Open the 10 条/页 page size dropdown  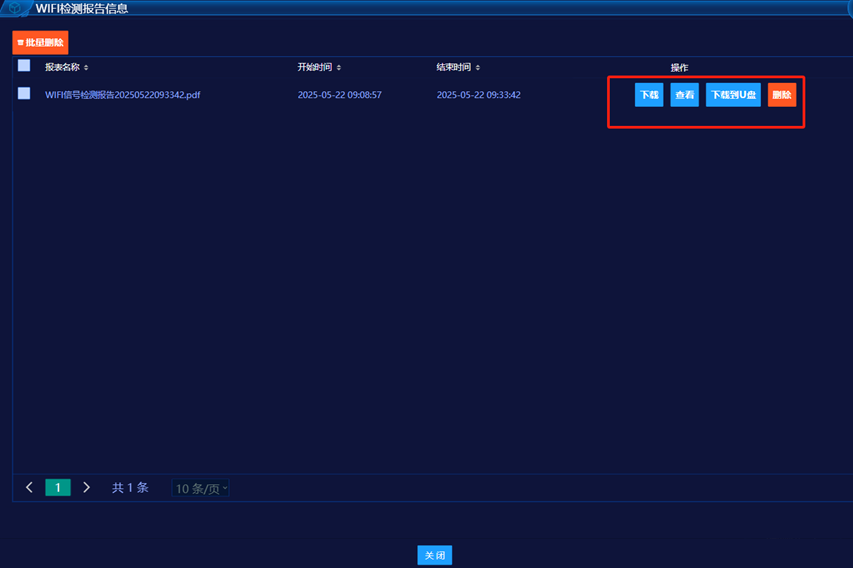click(x=200, y=488)
